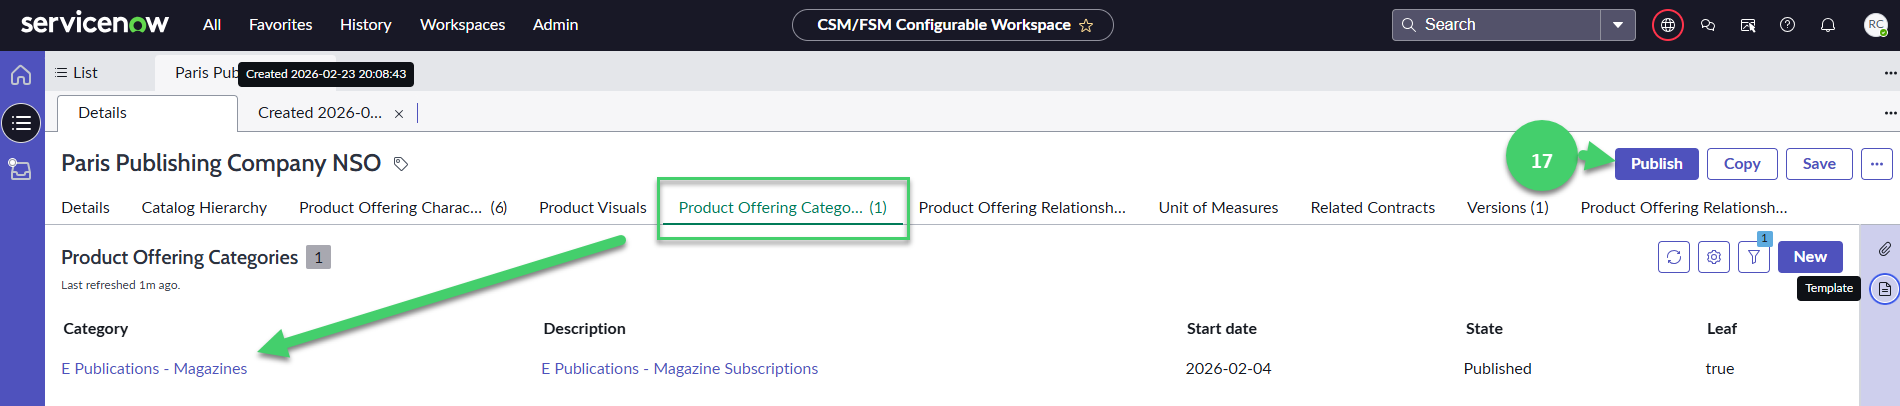Screen dimensions: 1900x406
Task: Open the Details record tab
Action: click(x=86, y=208)
